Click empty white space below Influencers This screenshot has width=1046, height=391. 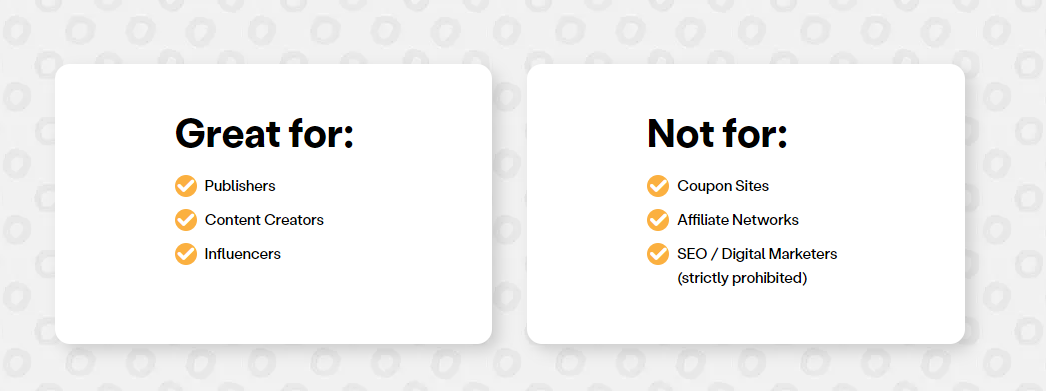[274, 304]
